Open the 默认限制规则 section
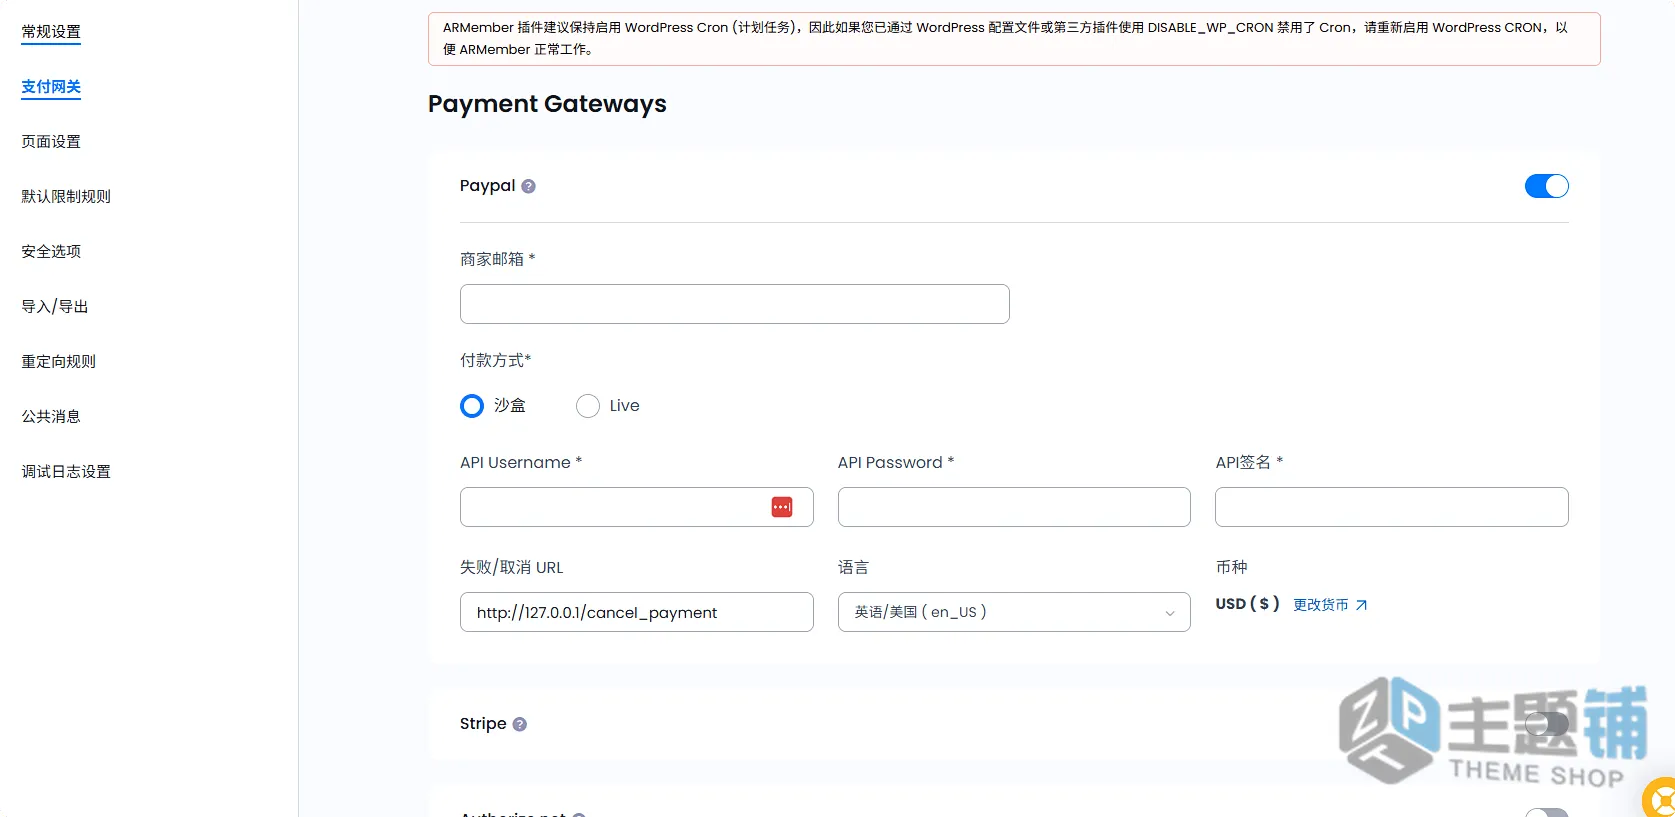Screen dimensions: 1675x817 pyautogui.click(x=66, y=197)
